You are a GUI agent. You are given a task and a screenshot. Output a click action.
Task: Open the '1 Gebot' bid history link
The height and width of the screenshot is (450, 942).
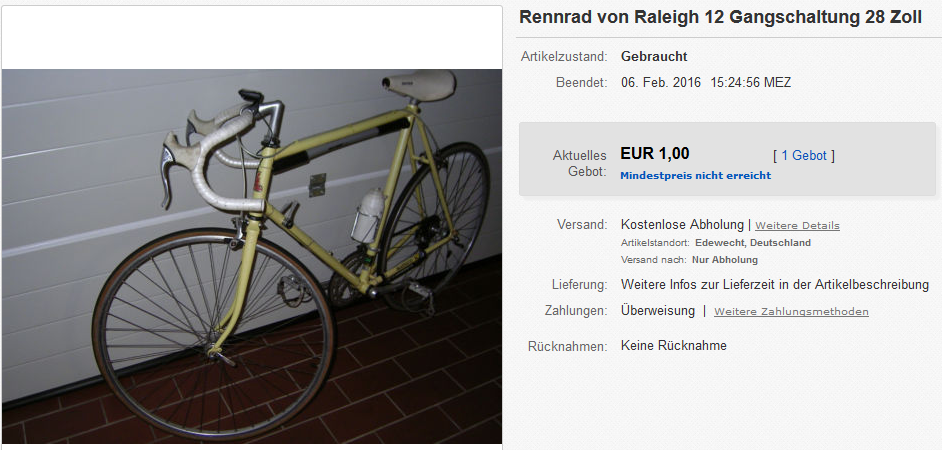coord(804,156)
